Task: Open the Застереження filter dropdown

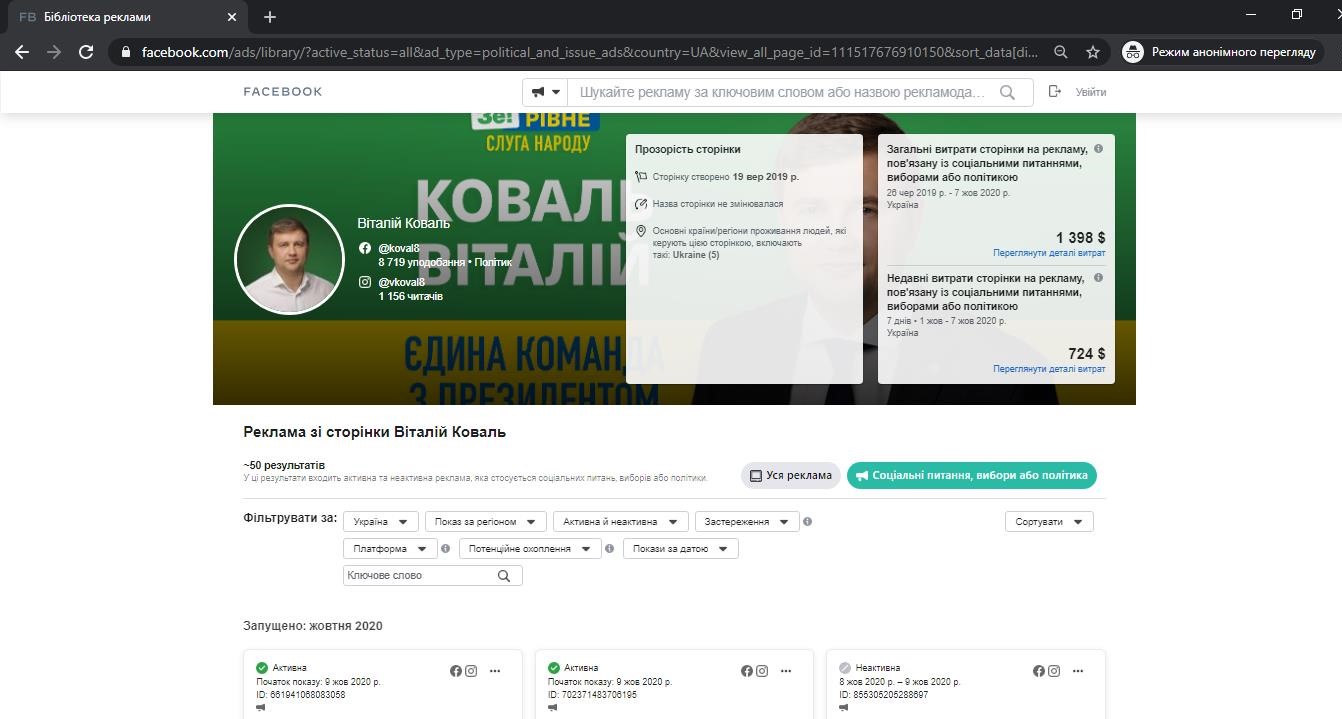Action: tap(747, 522)
